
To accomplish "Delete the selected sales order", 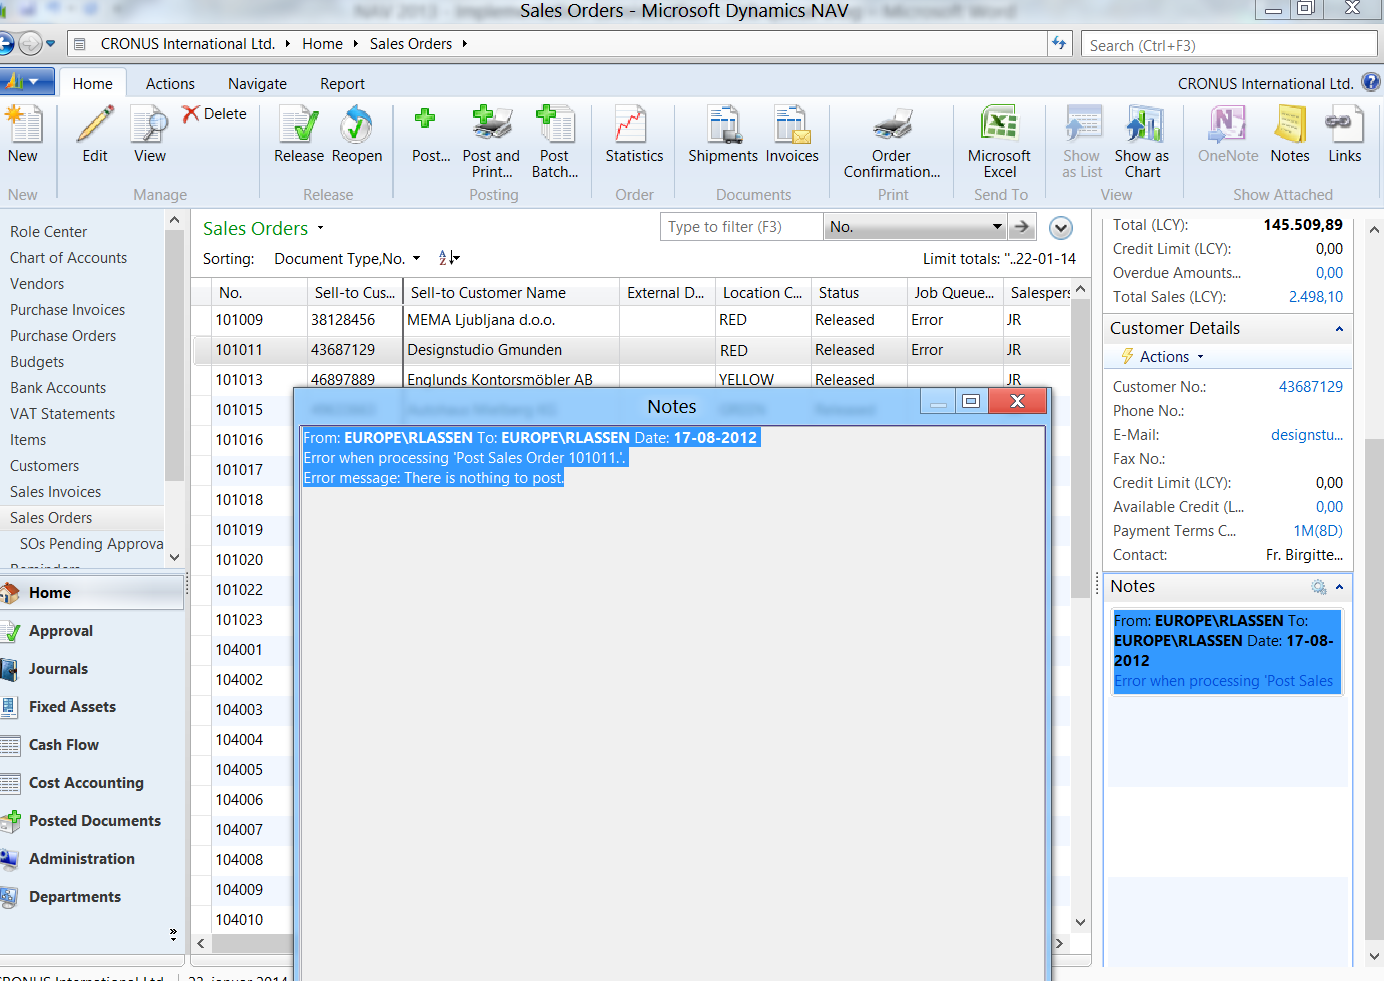I will [214, 114].
